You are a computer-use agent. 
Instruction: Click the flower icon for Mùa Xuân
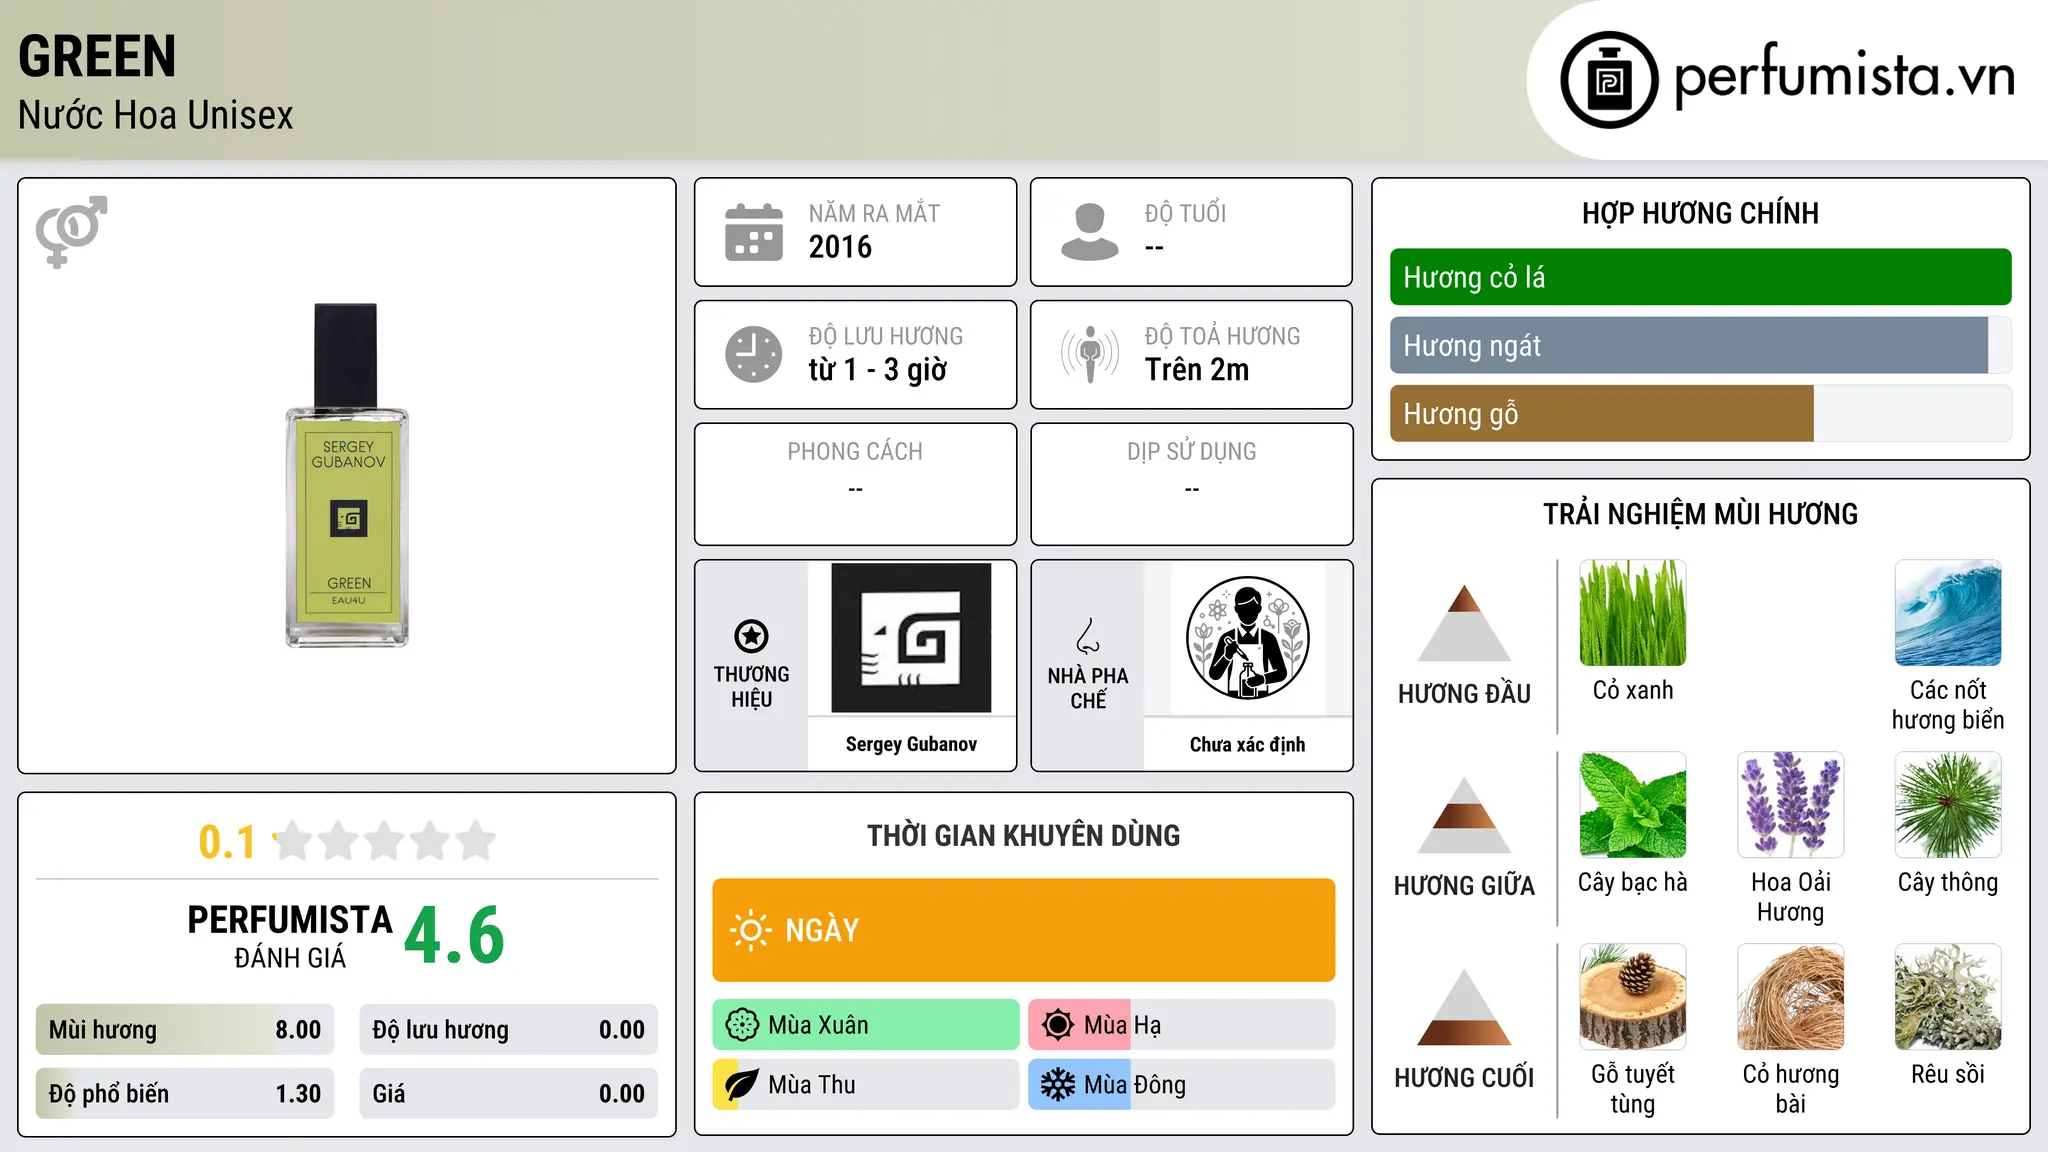click(742, 1025)
